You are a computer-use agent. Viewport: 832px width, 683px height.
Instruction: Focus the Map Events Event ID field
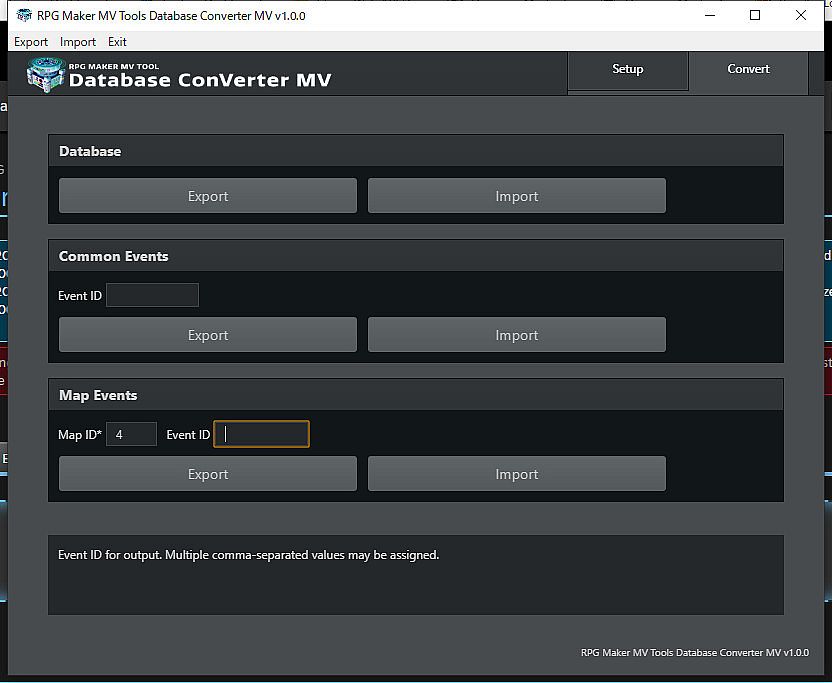click(262, 434)
